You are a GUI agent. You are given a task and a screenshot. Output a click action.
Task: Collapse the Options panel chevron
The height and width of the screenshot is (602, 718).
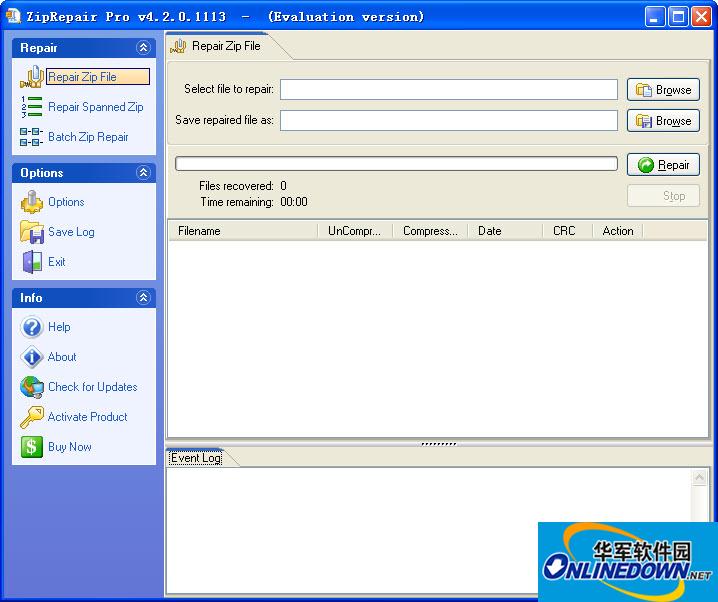143,173
